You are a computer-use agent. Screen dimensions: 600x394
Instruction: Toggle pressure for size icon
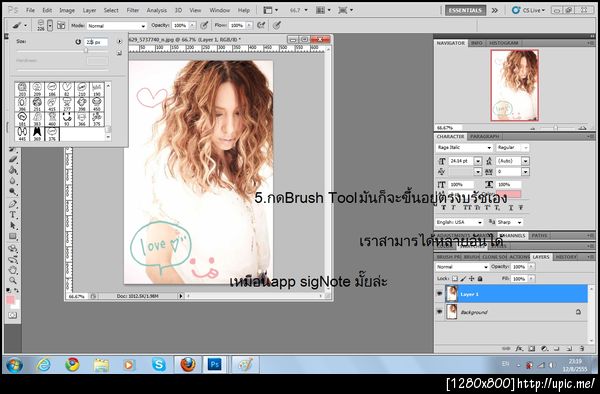(x=277, y=26)
